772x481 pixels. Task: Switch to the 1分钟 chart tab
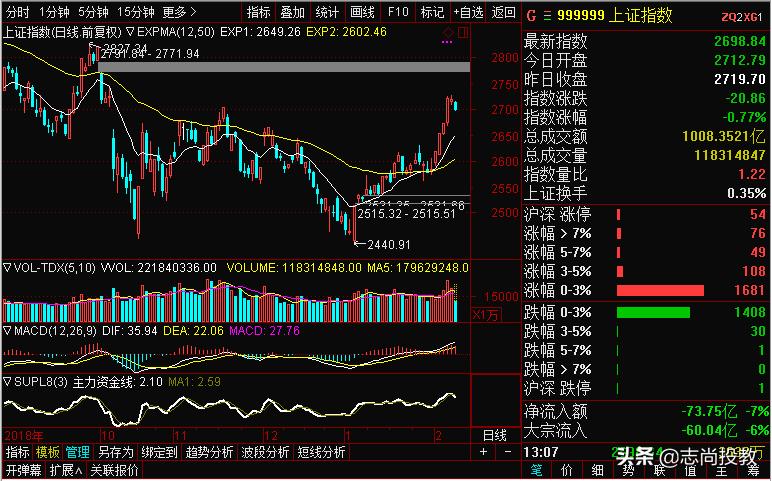pos(54,12)
